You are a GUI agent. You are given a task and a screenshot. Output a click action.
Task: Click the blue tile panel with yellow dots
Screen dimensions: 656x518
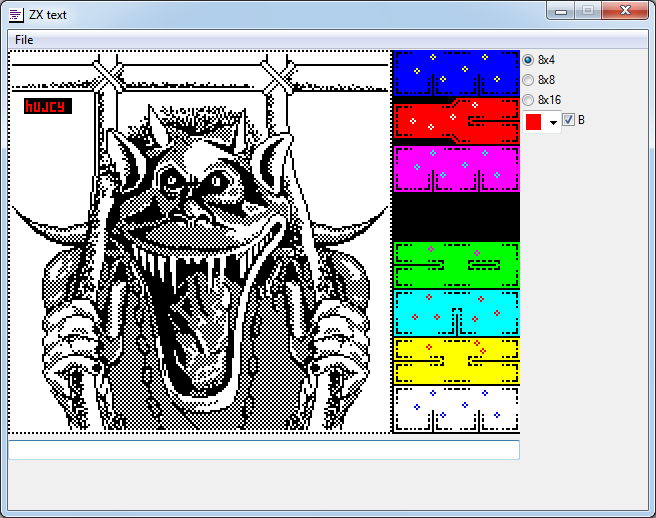click(456, 74)
